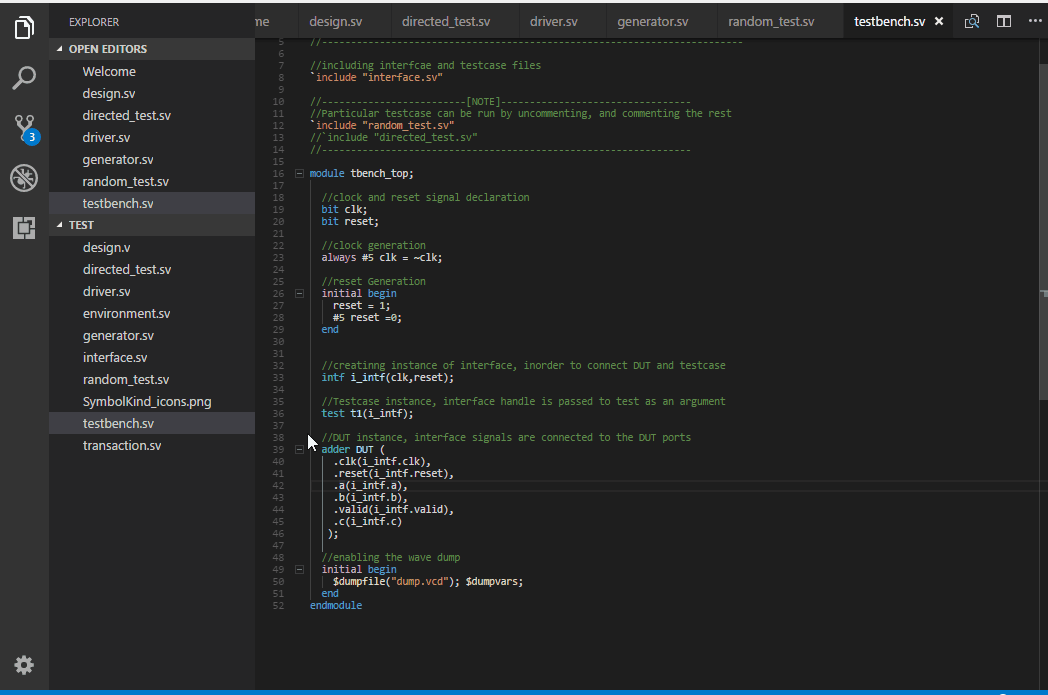Viewport: 1048px width, 695px height.
Task: Click the '#5 reset =0;' line
Action: pyautogui.click(x=368, y=318)
